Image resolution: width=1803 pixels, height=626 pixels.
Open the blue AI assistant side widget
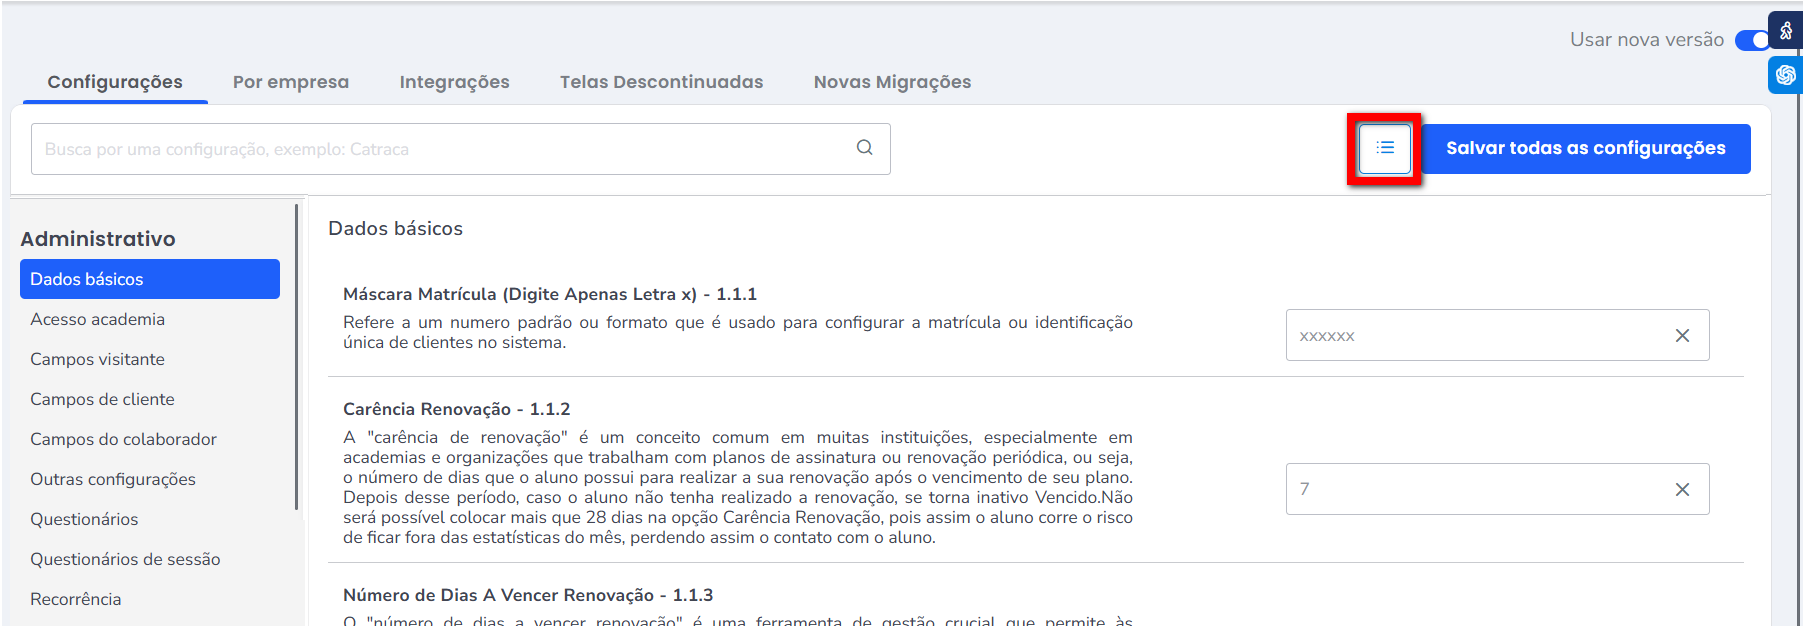[1785, 75]
